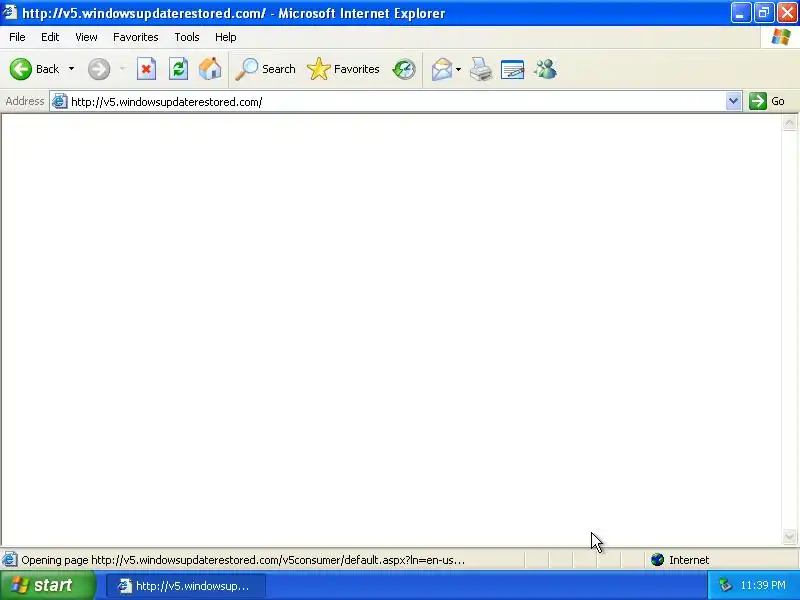This screenshot has width=800, height=600.
Task: Open the Favorites menu
Action: (136, 37)
